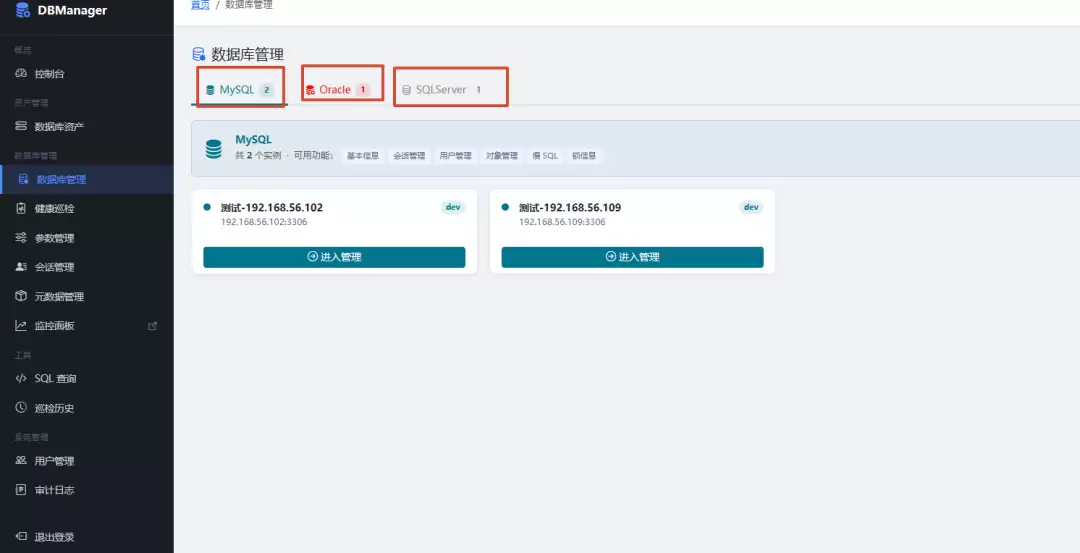Switch to the SQLServer tab

click(x=442, y=90)
